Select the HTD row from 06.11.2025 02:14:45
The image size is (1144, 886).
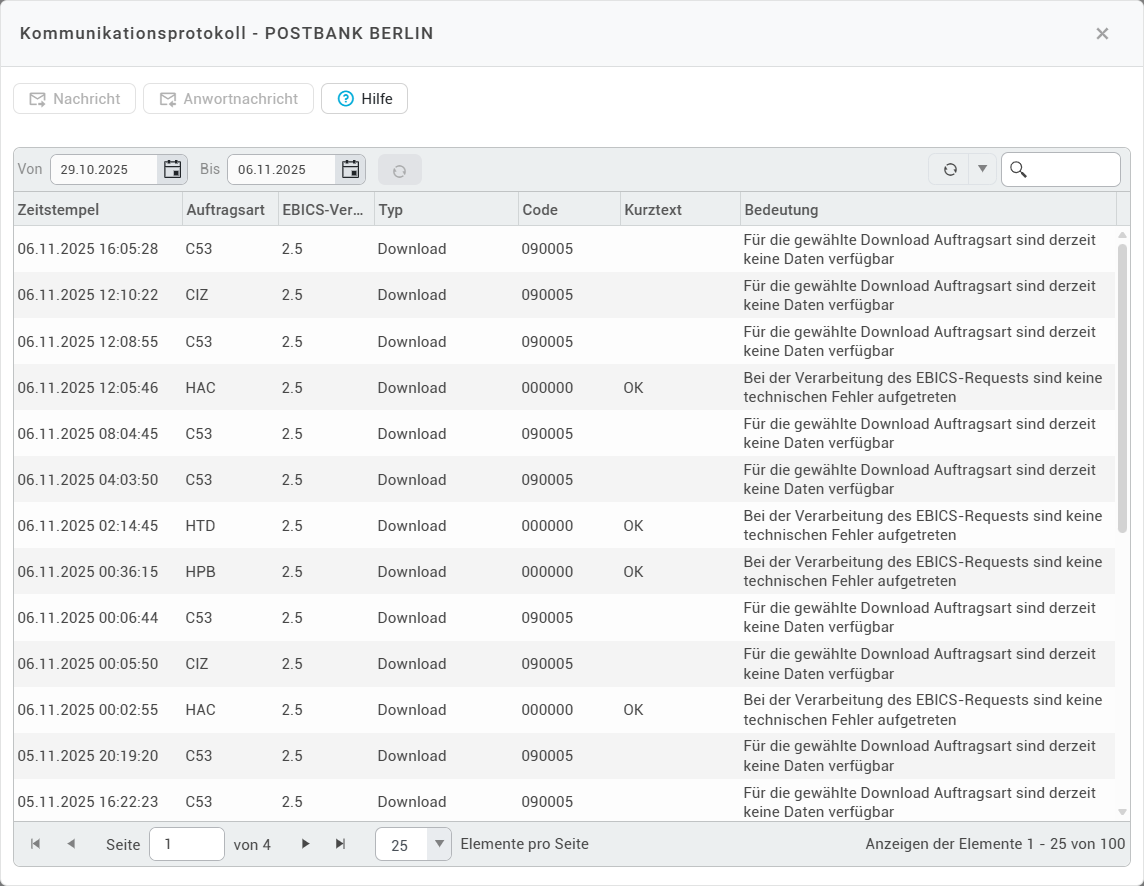click(x=400, y=526)
